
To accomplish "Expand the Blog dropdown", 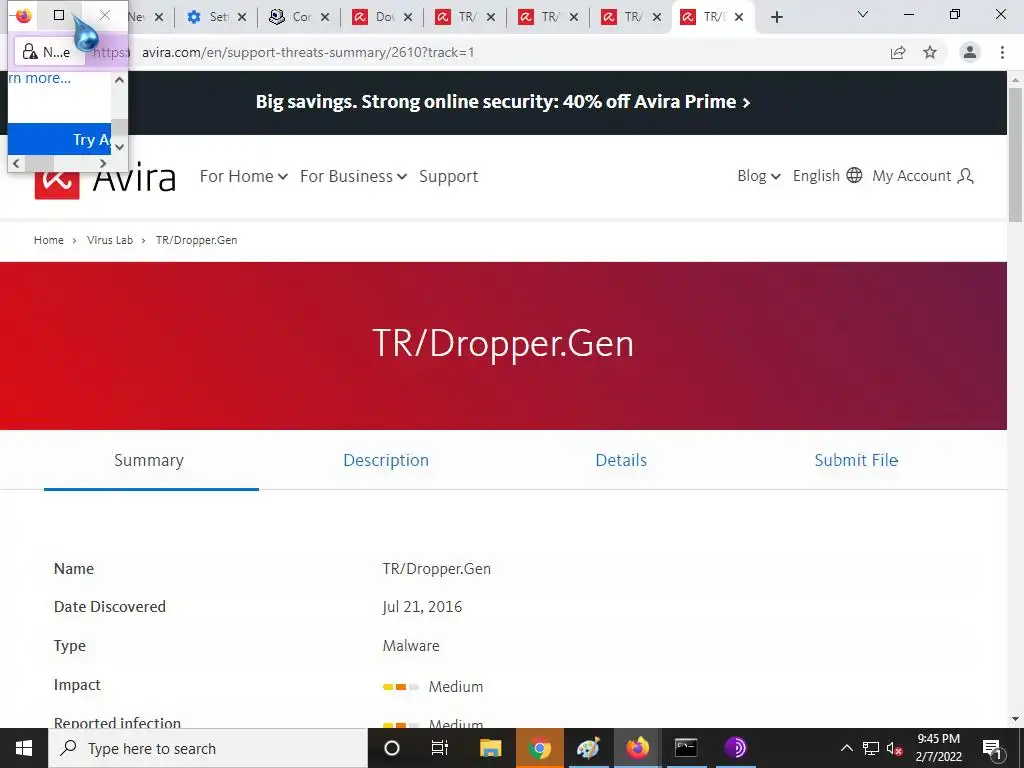I will point(759,176).
